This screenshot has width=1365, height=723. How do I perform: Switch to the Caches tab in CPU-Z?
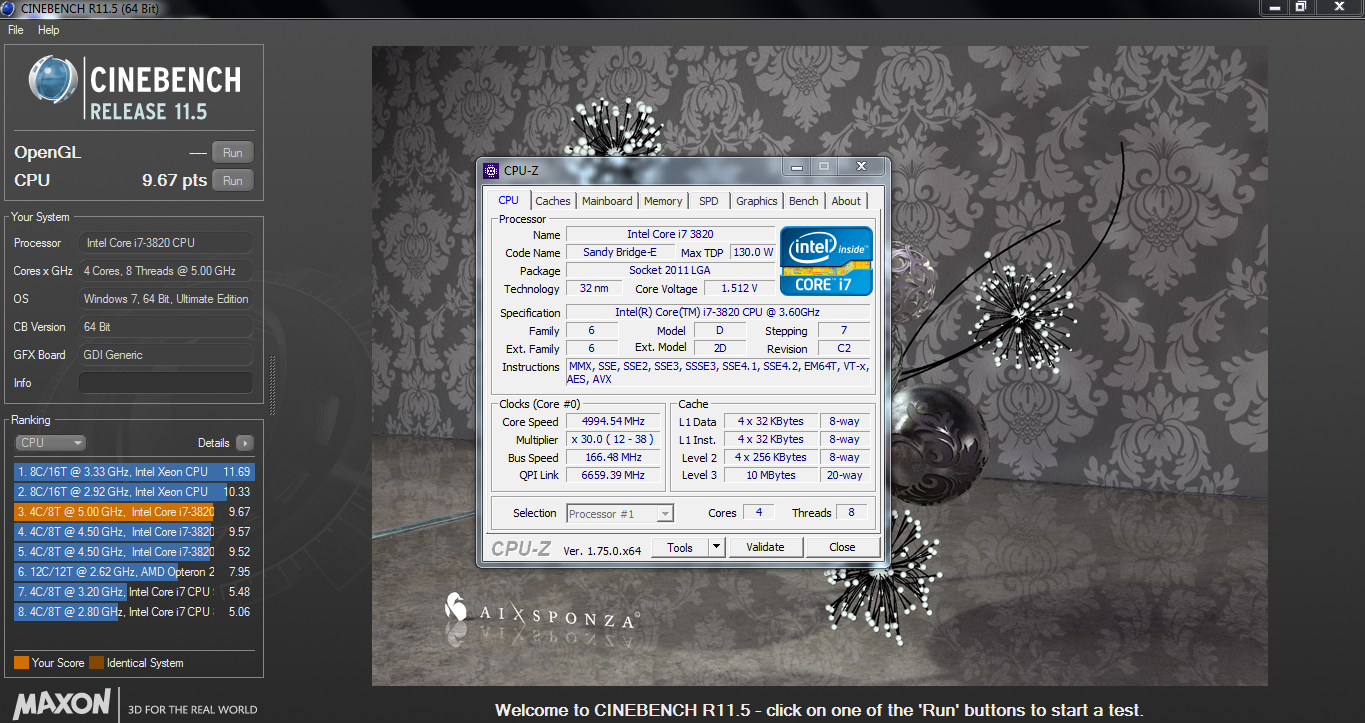(553, 201)
